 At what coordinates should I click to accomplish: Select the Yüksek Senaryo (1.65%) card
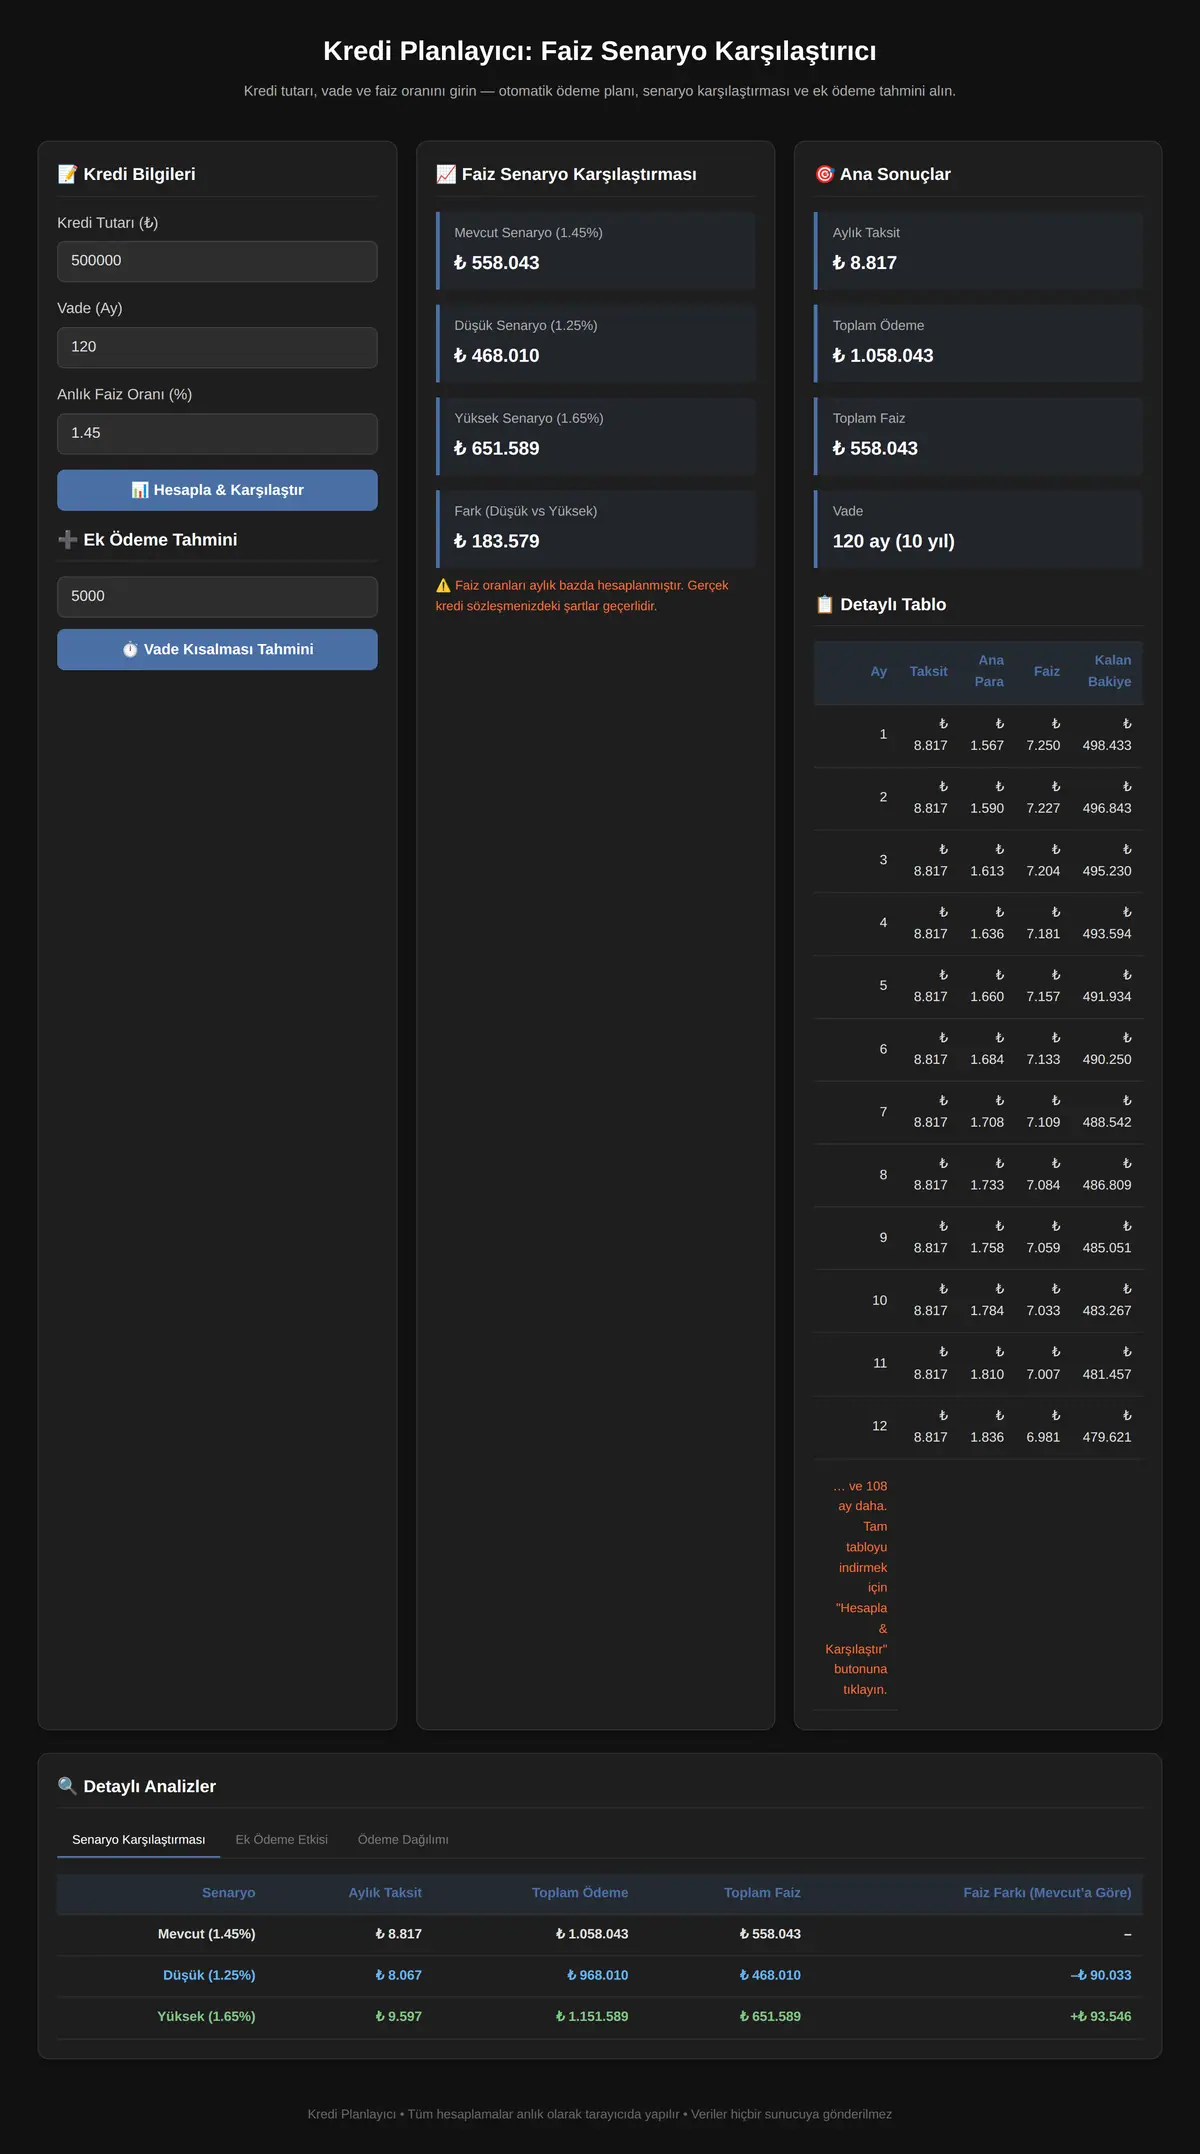[x=596, y=436]
